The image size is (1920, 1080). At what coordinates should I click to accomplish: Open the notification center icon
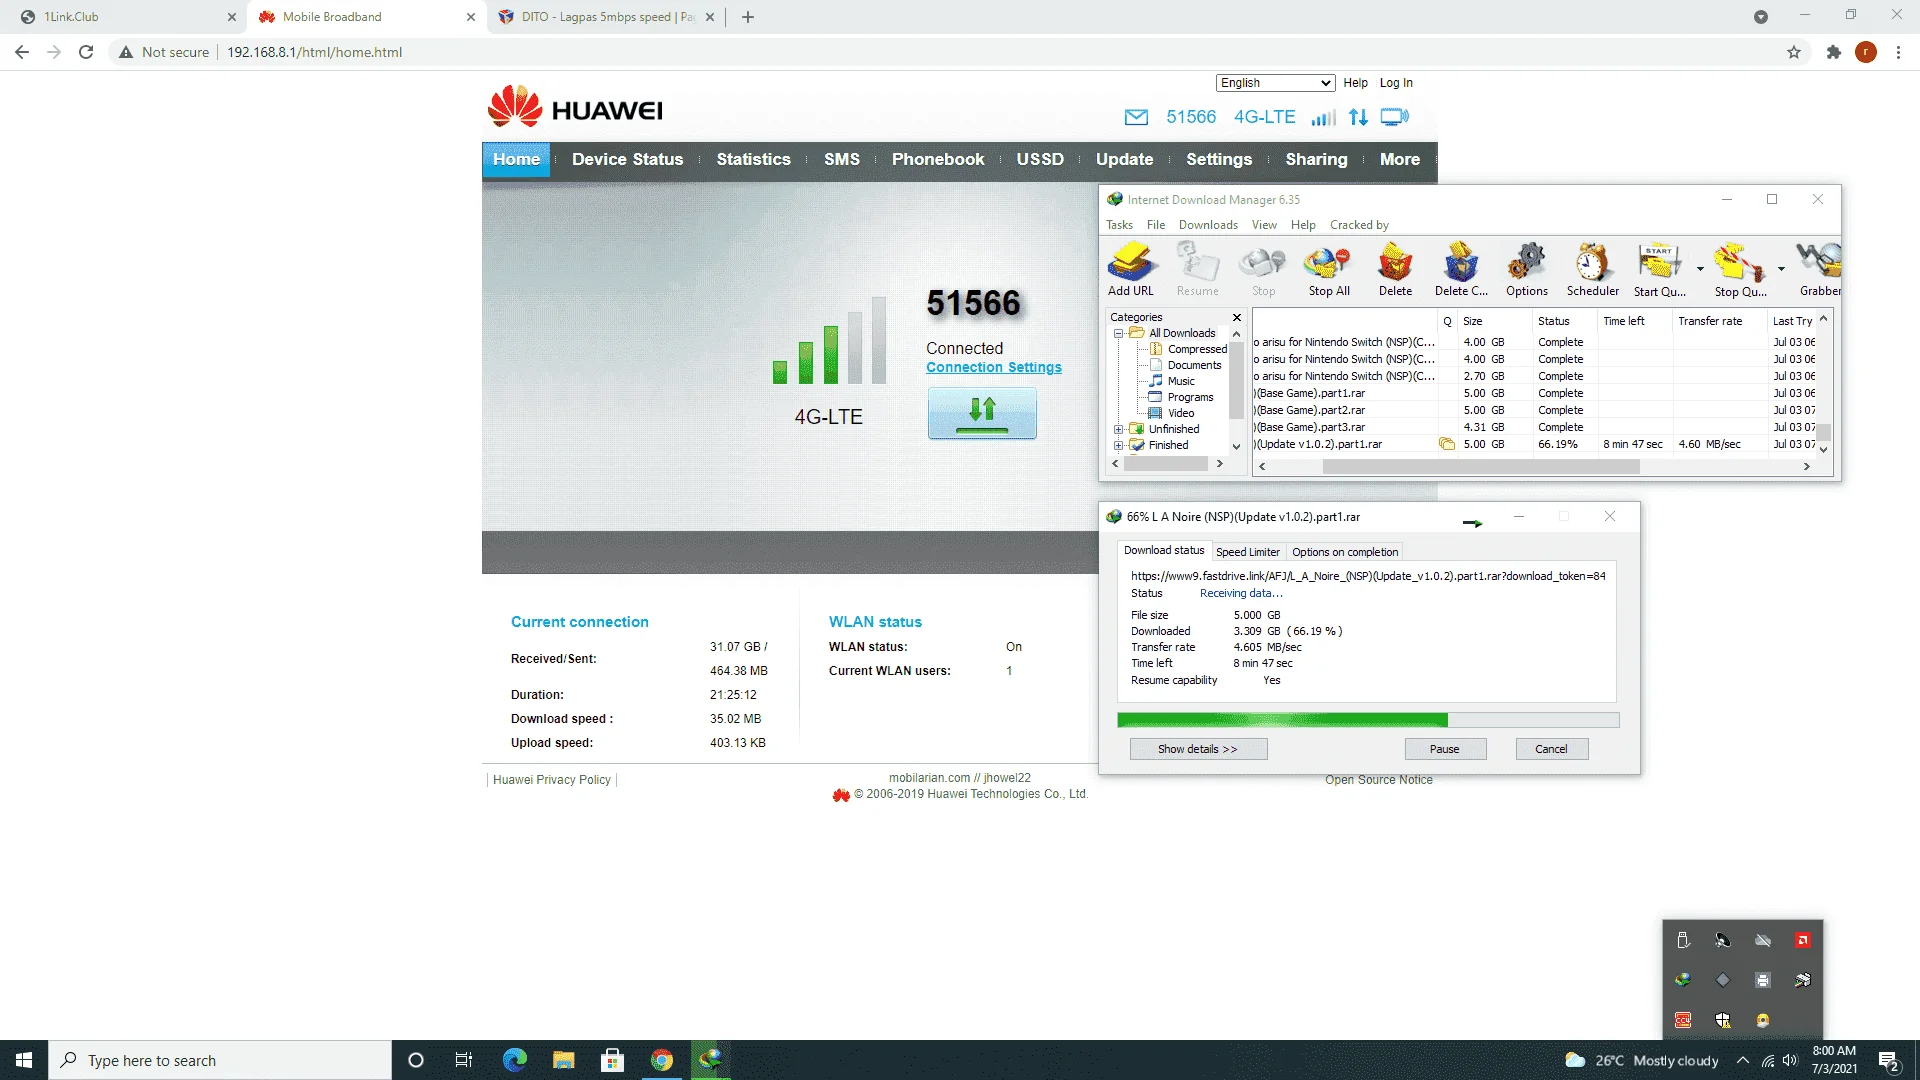(x=1889, y=1060)
